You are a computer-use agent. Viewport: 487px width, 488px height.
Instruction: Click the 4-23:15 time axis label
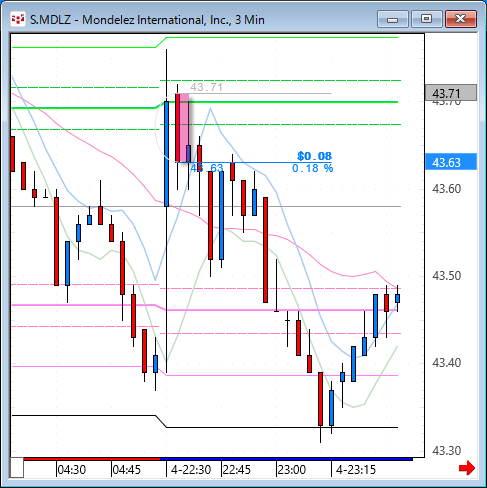(356, 470)
